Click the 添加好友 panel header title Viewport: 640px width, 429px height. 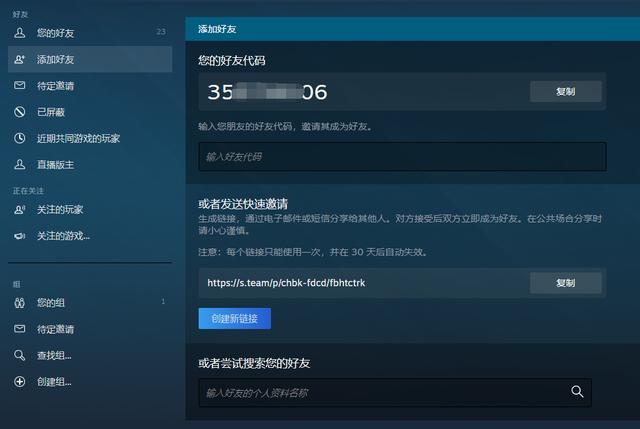[x=217, y=29]
